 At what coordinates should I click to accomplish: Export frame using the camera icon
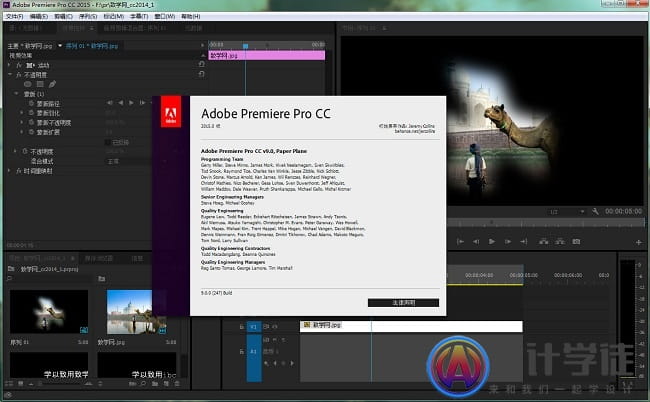pyautogui.click(x=576, y=242)
